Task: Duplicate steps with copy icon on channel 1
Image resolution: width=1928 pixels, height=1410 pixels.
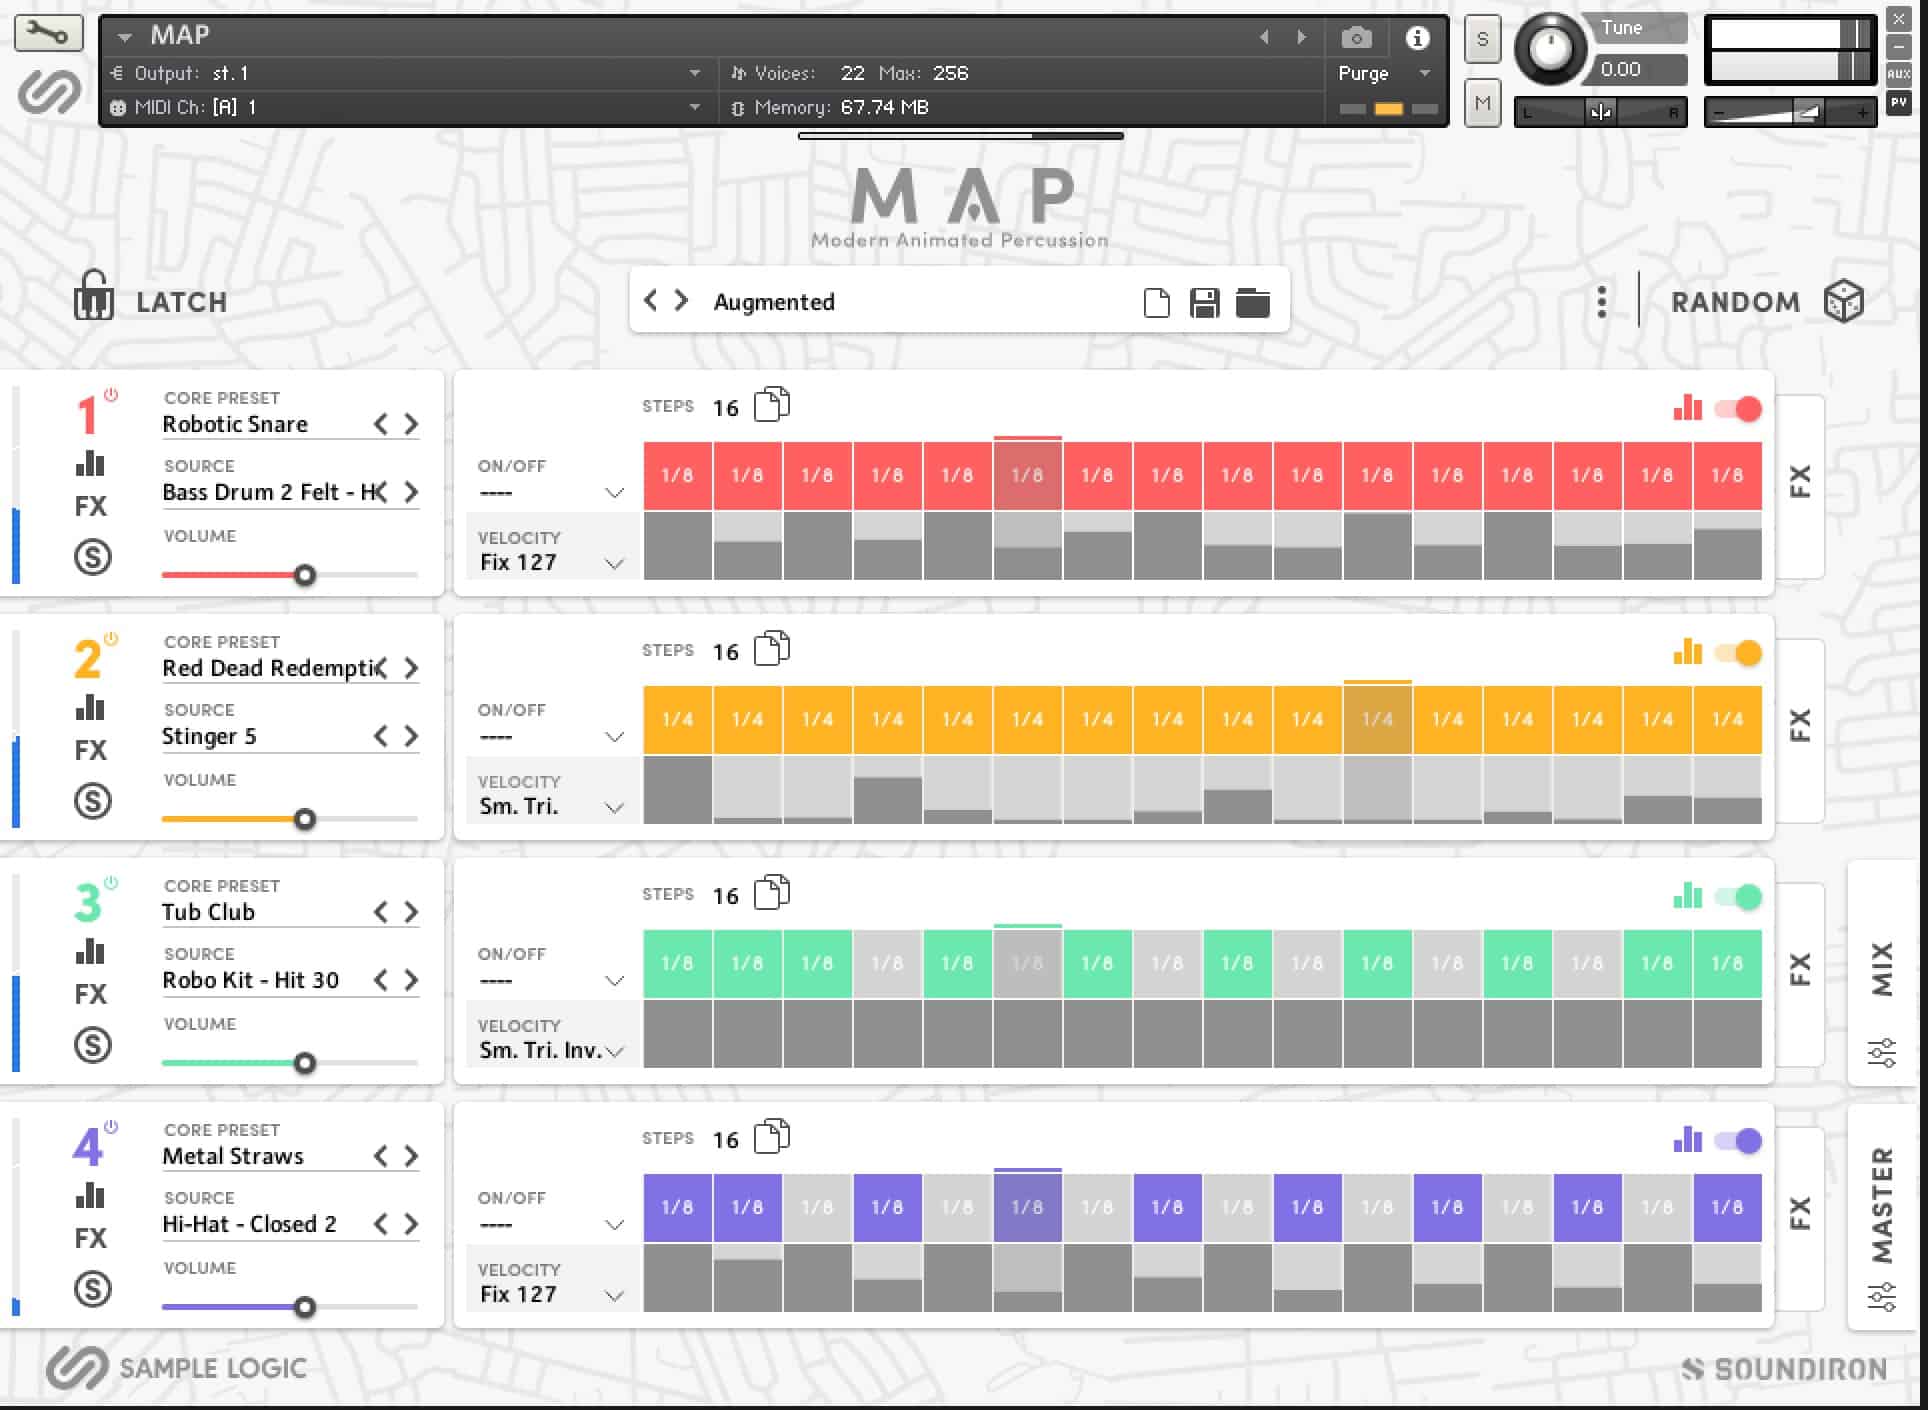Action: click(772, 405)
